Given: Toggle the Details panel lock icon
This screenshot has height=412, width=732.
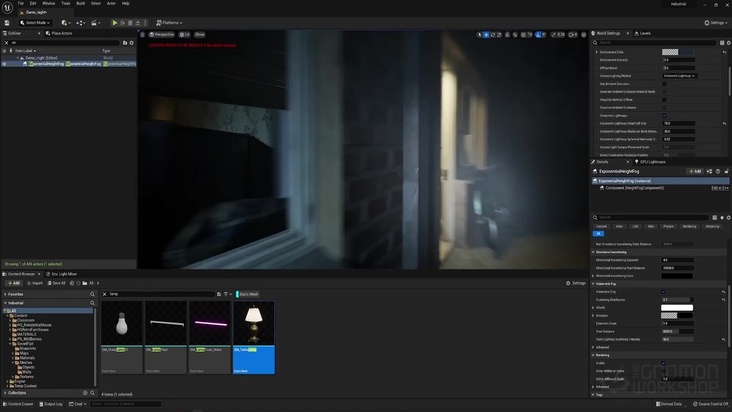Looking at the screenshot, I should pos(726,171).
